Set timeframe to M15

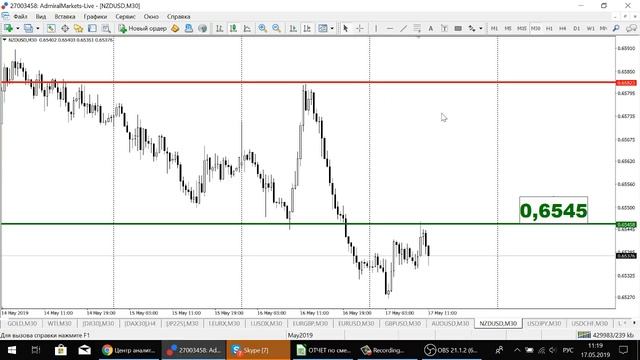tap(522, 28)
